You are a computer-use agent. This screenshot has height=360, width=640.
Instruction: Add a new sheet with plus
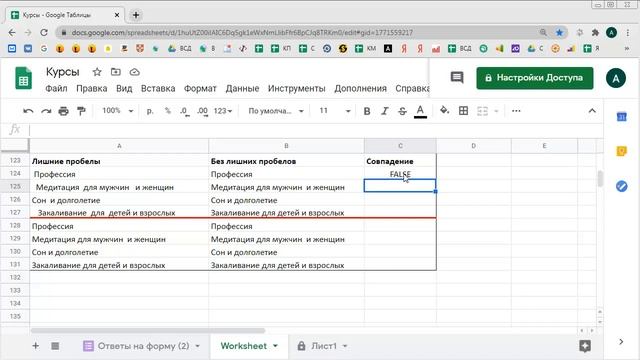(x=36, y=346)
